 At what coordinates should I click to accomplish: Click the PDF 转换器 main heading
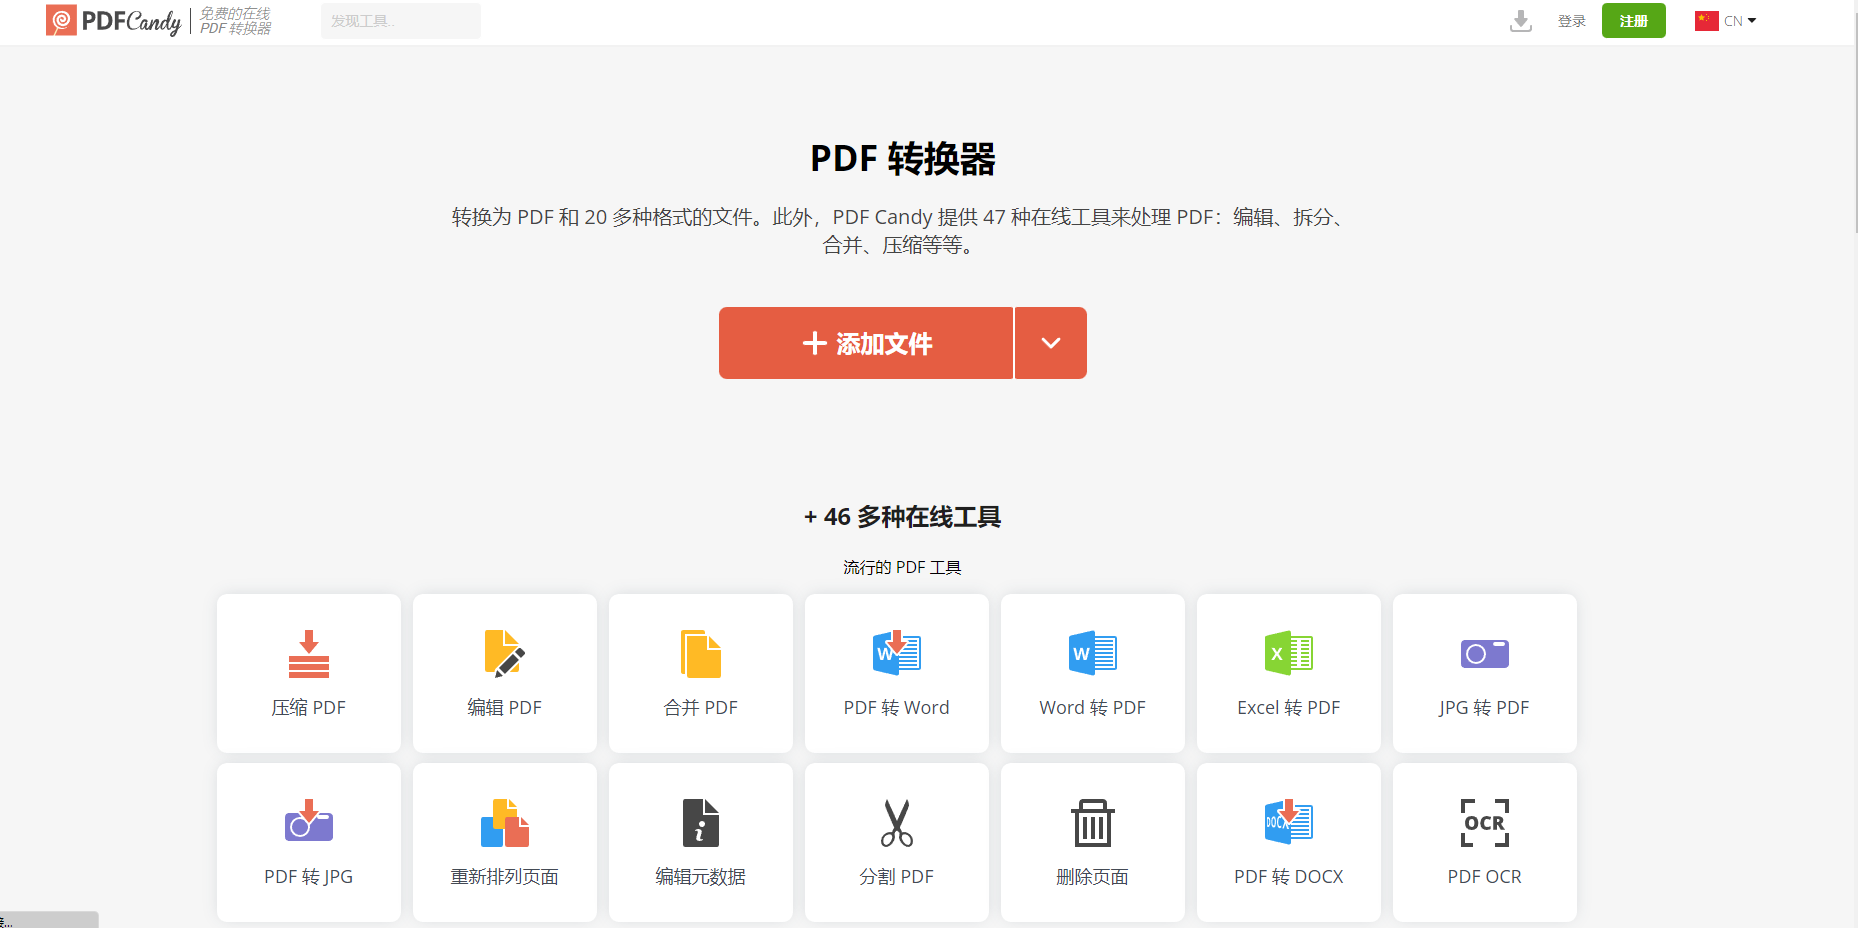coord(903,159)
